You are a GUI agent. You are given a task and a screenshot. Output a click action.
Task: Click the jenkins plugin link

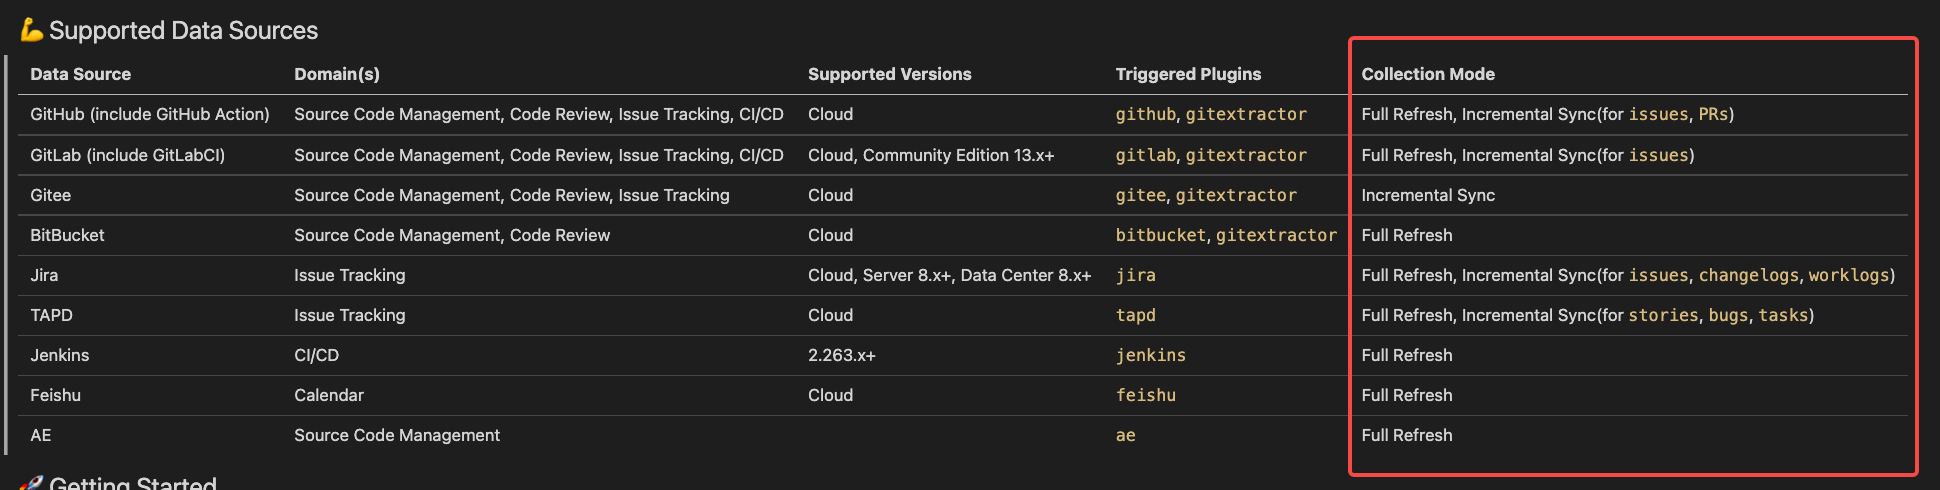1150,355
